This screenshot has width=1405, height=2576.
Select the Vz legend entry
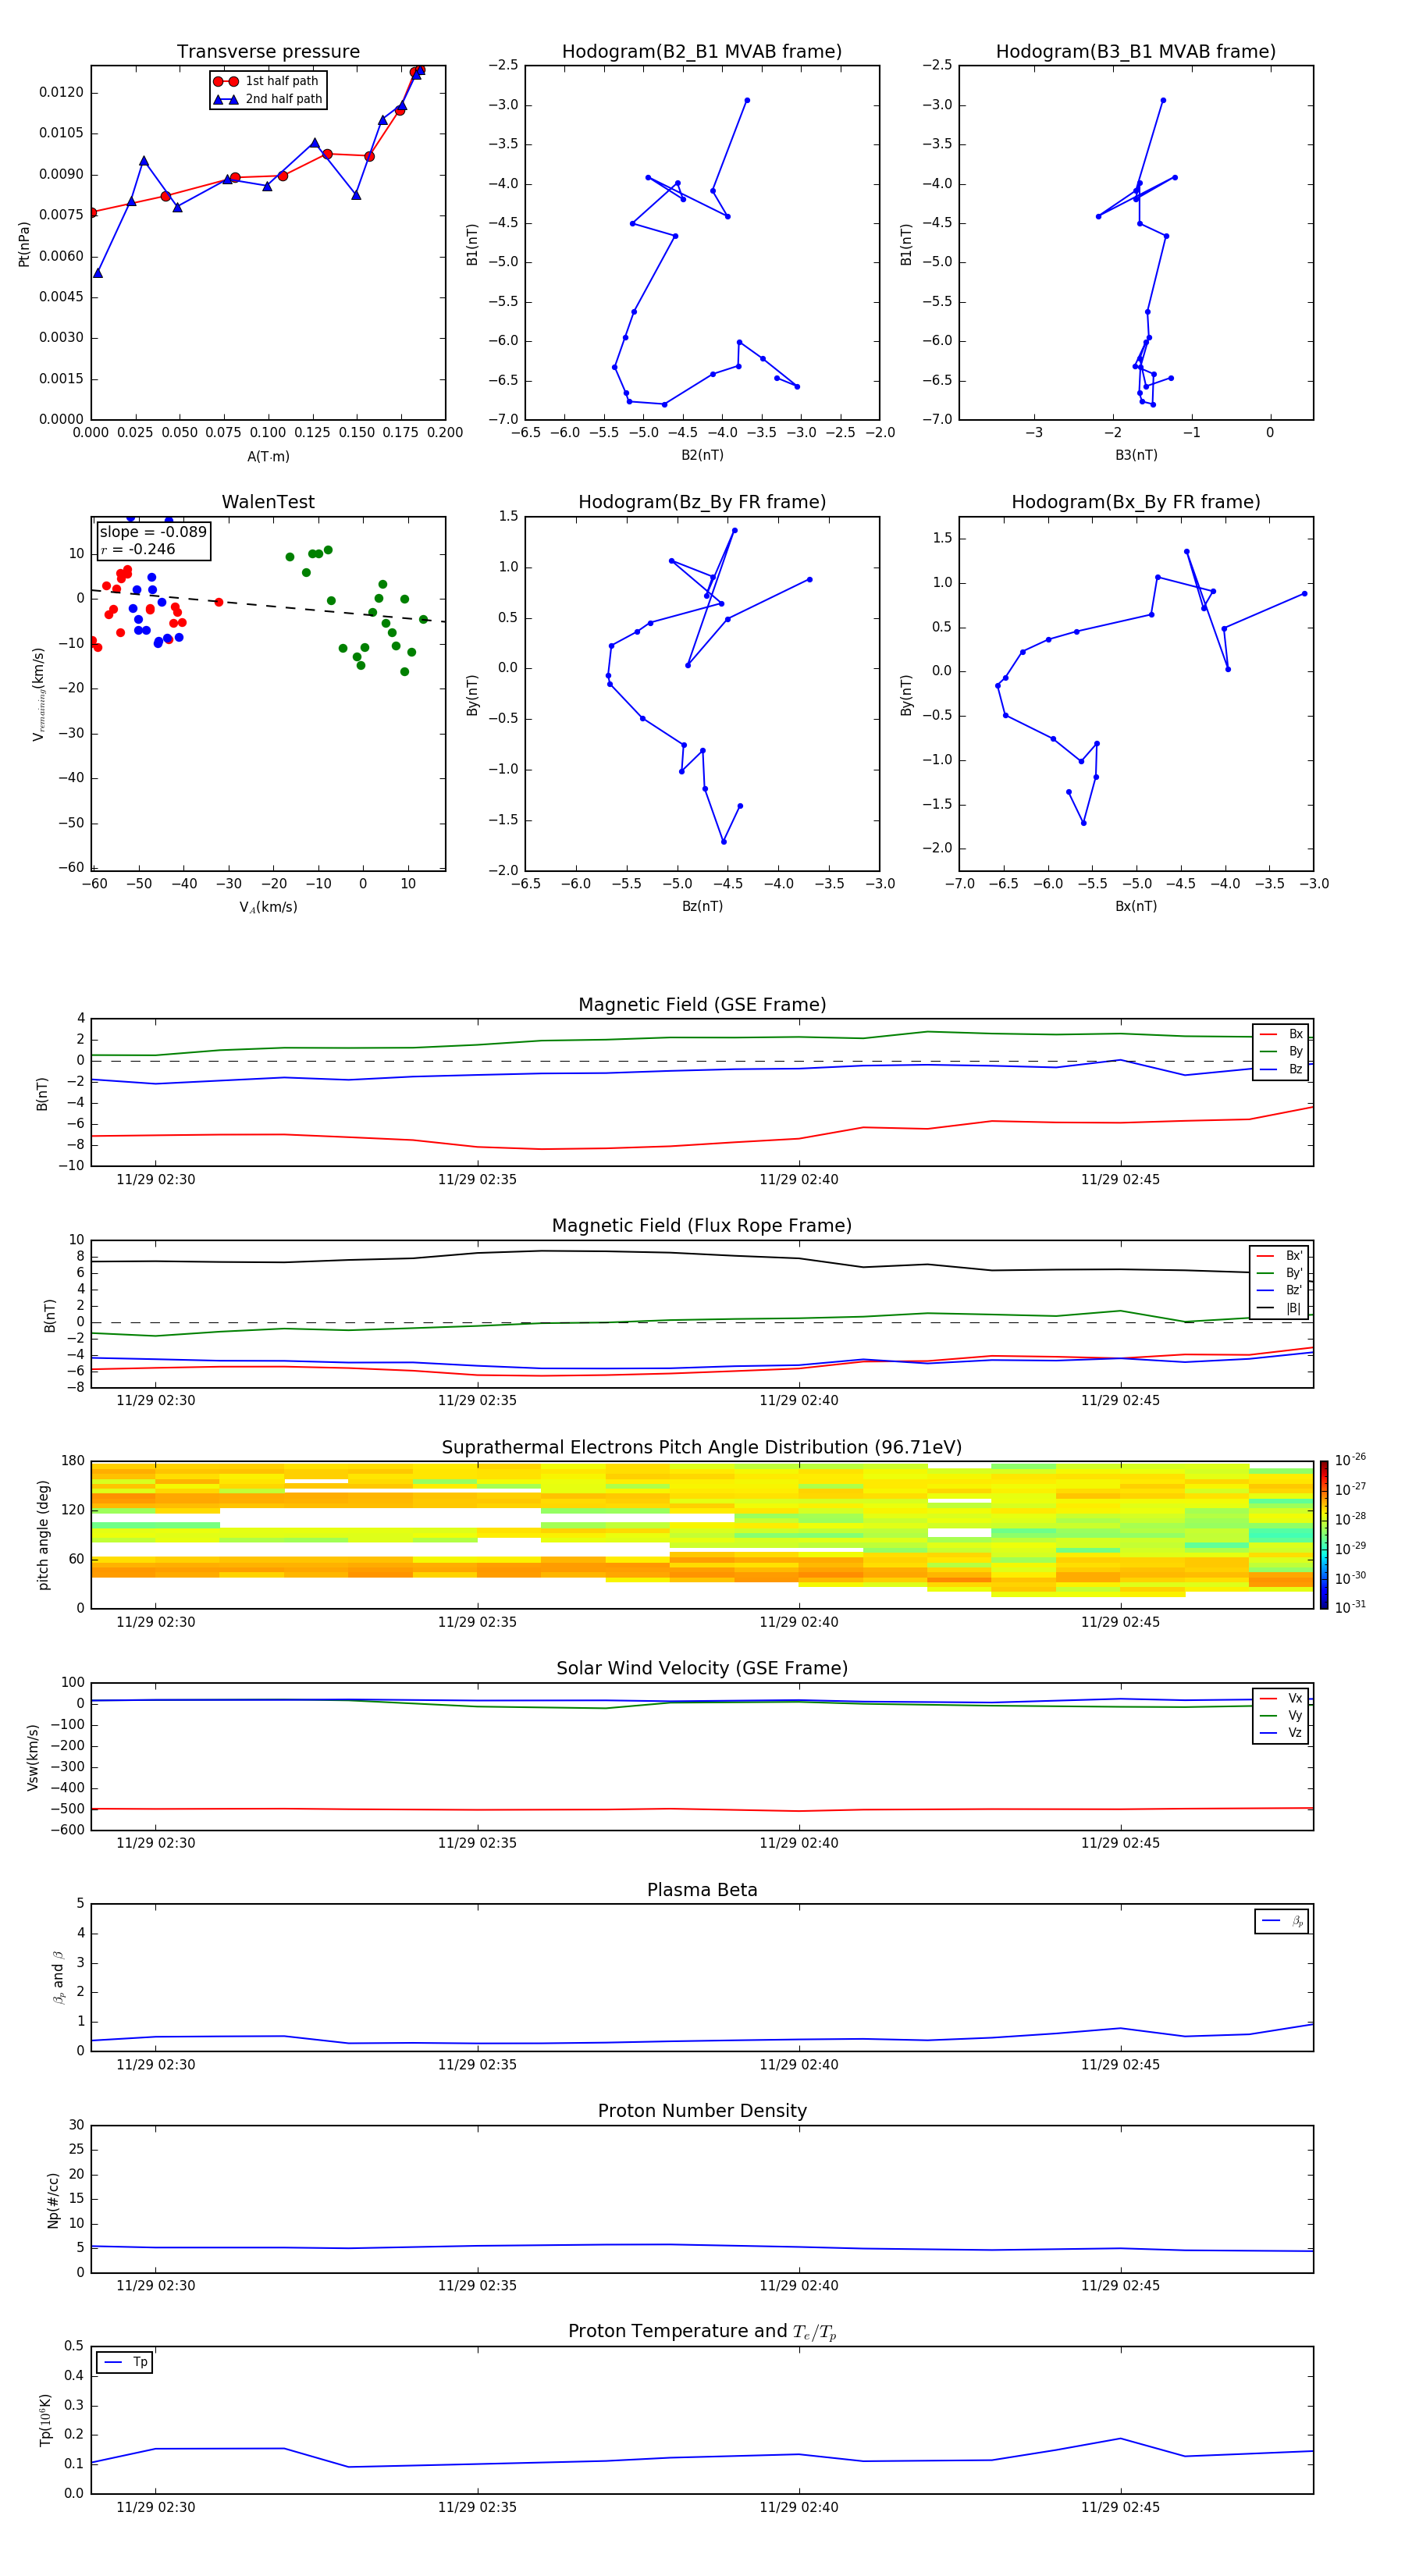pyautogui.click(x=1281, y=1733)
